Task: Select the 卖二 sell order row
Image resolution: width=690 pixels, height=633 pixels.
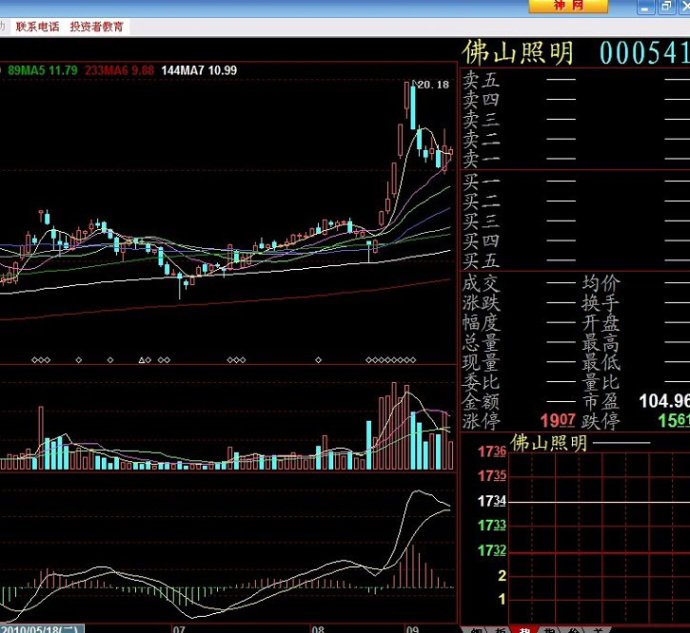Action: pos(575,140)
